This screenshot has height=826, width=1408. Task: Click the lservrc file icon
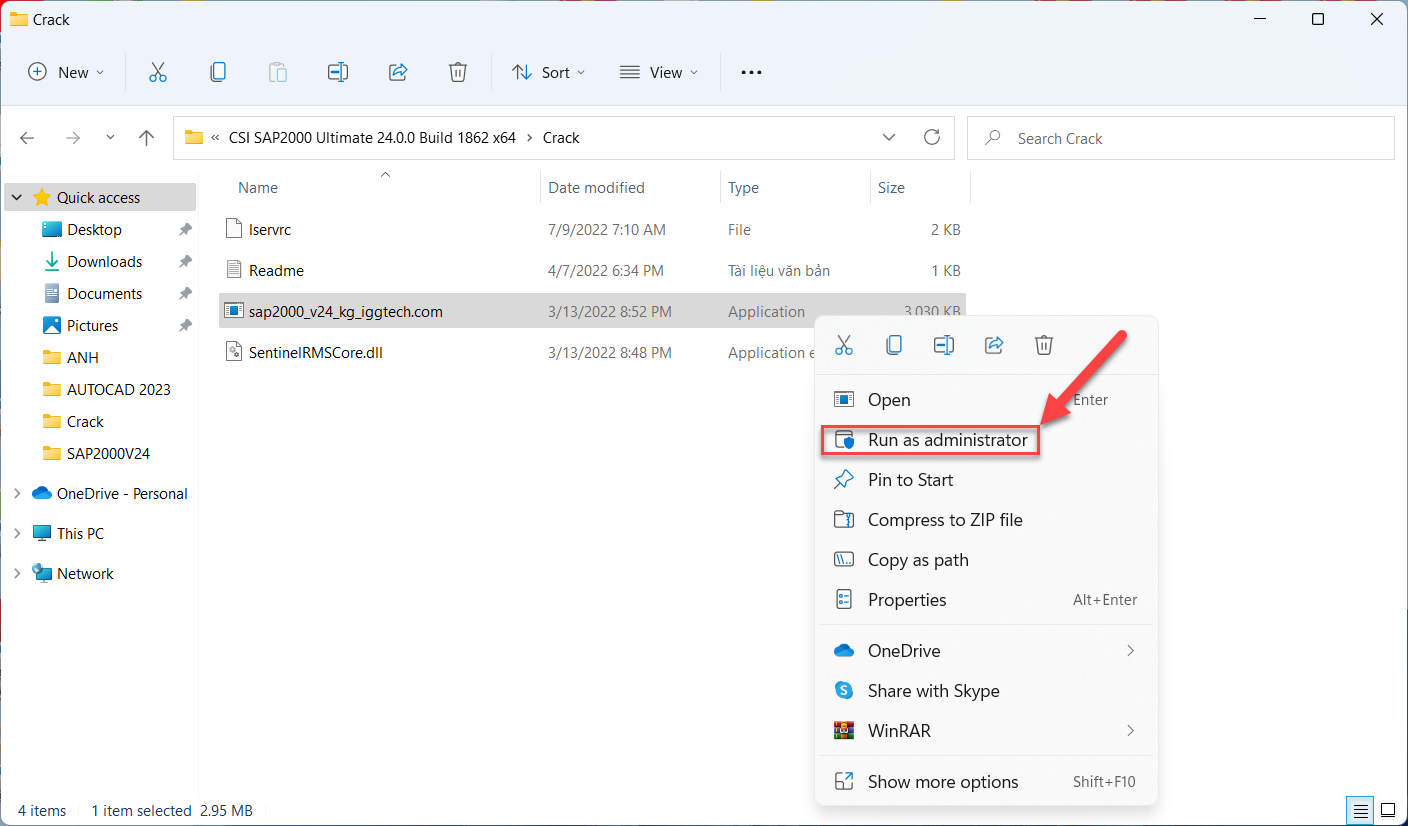click(234, 229)
